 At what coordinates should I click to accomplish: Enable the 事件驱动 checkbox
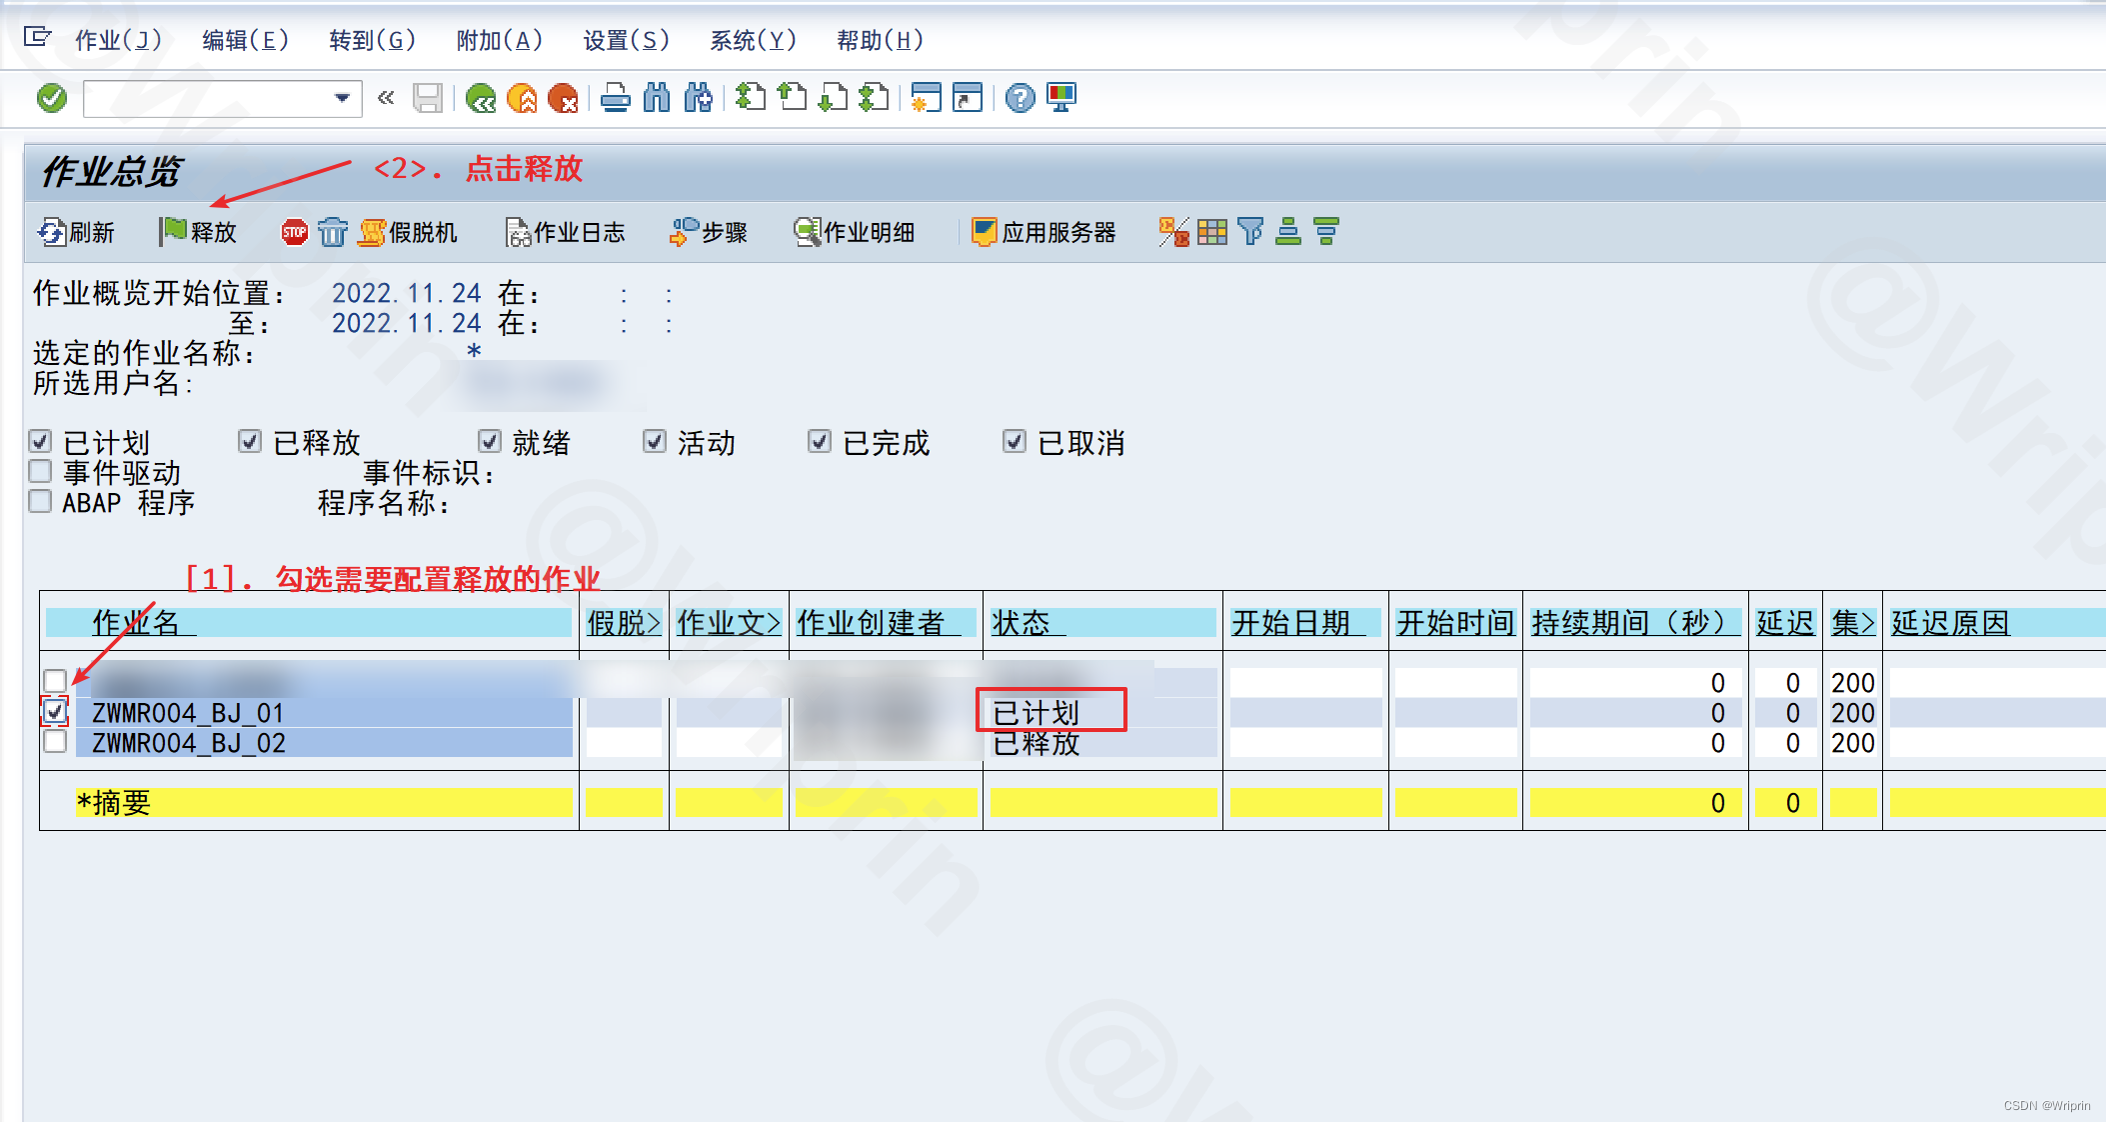40,471
